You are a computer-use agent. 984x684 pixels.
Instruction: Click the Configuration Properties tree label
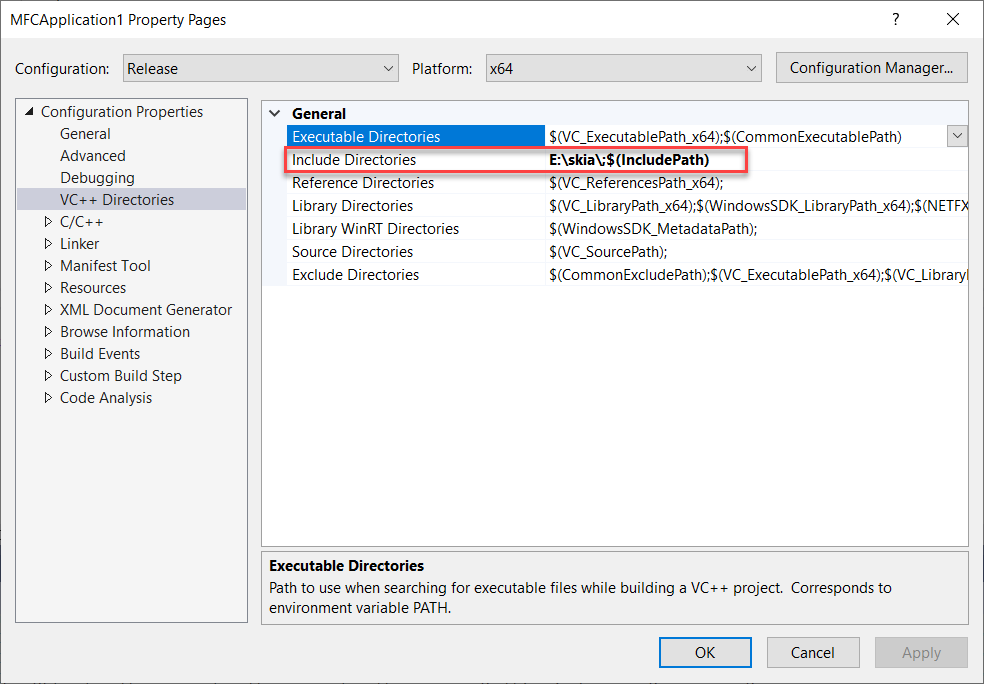click(x=122, y=112)
